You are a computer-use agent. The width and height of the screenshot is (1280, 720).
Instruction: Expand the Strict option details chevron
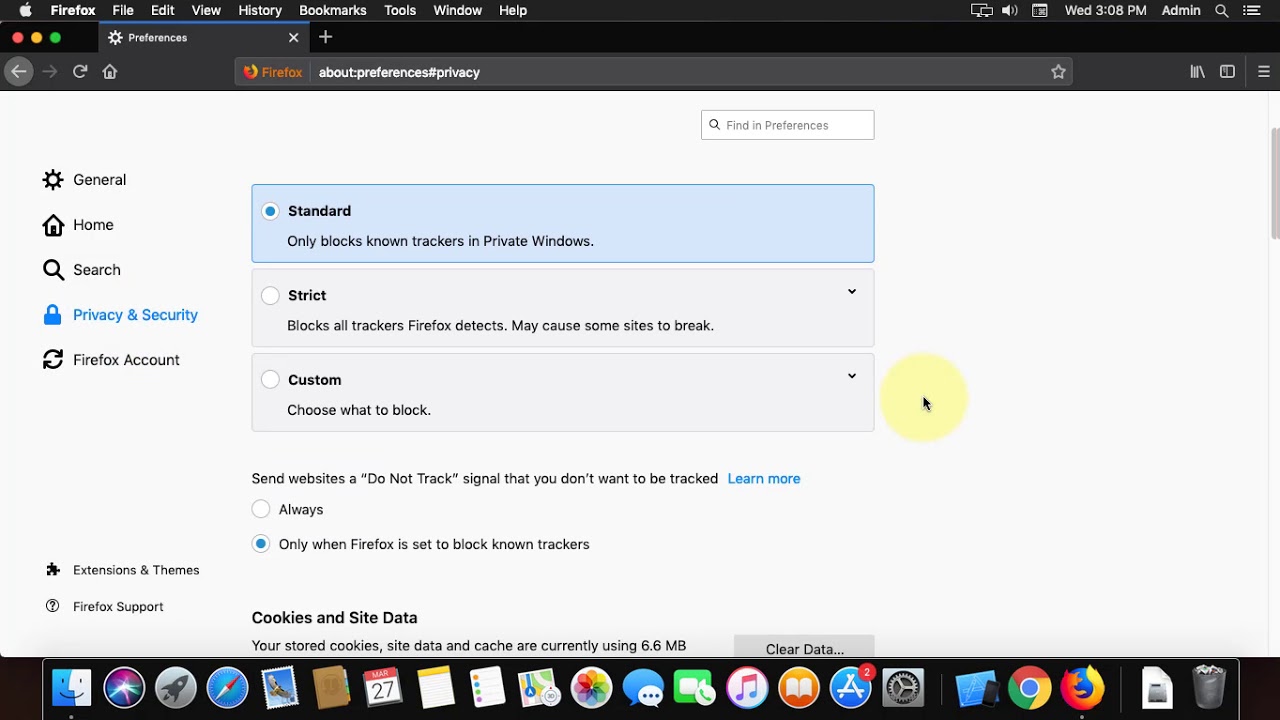coord(852,292)
